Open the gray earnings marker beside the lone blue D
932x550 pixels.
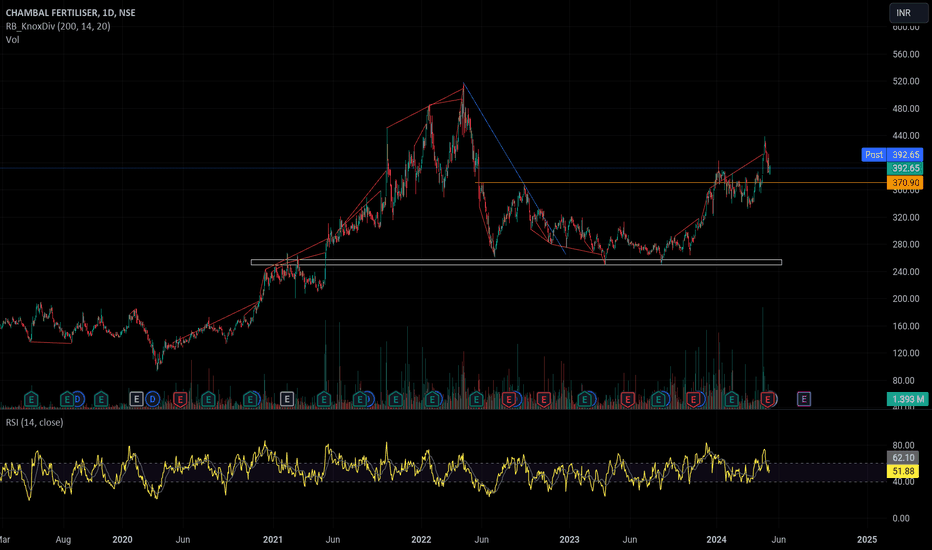click(x=136, y=400)
